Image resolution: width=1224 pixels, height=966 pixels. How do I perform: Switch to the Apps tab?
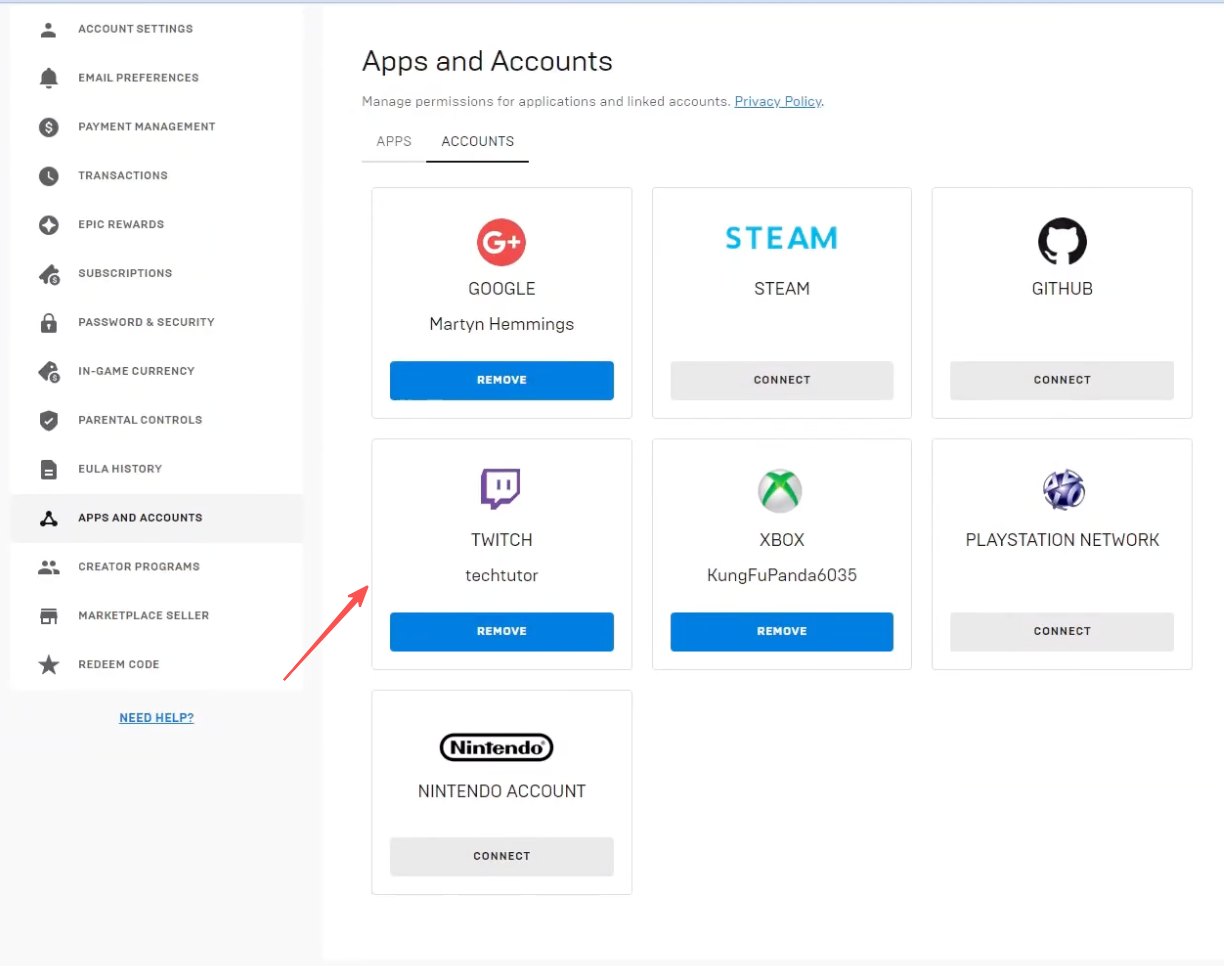click(x=394, y=141)
